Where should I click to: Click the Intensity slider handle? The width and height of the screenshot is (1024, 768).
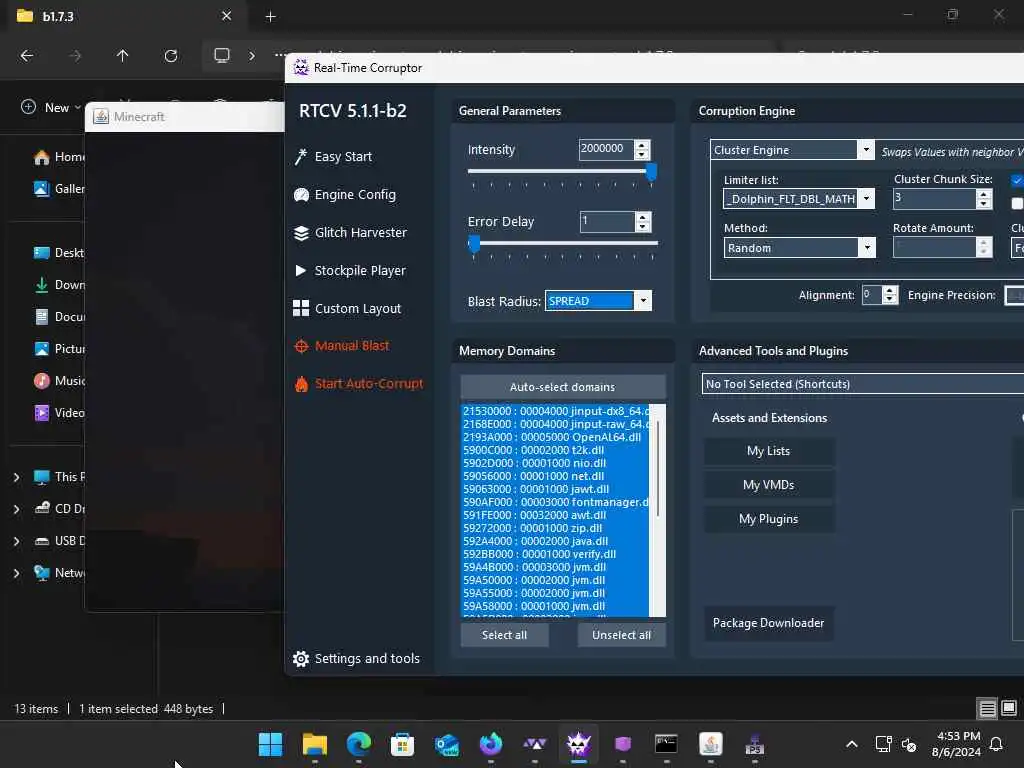651,172
